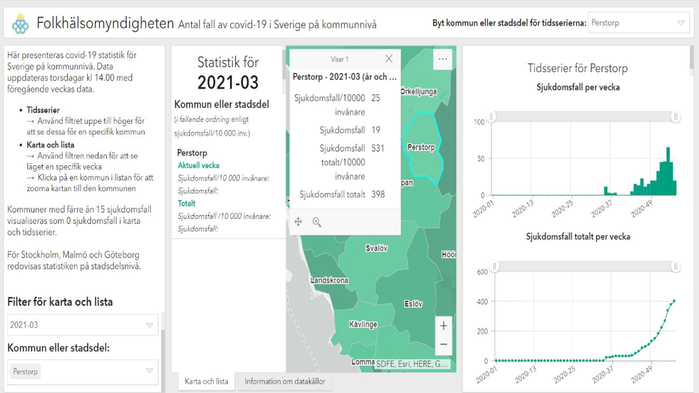Click the zoom-to magnifier icon in popup
This screenshot has height=393, width=699.
click(x=317, y=222)
